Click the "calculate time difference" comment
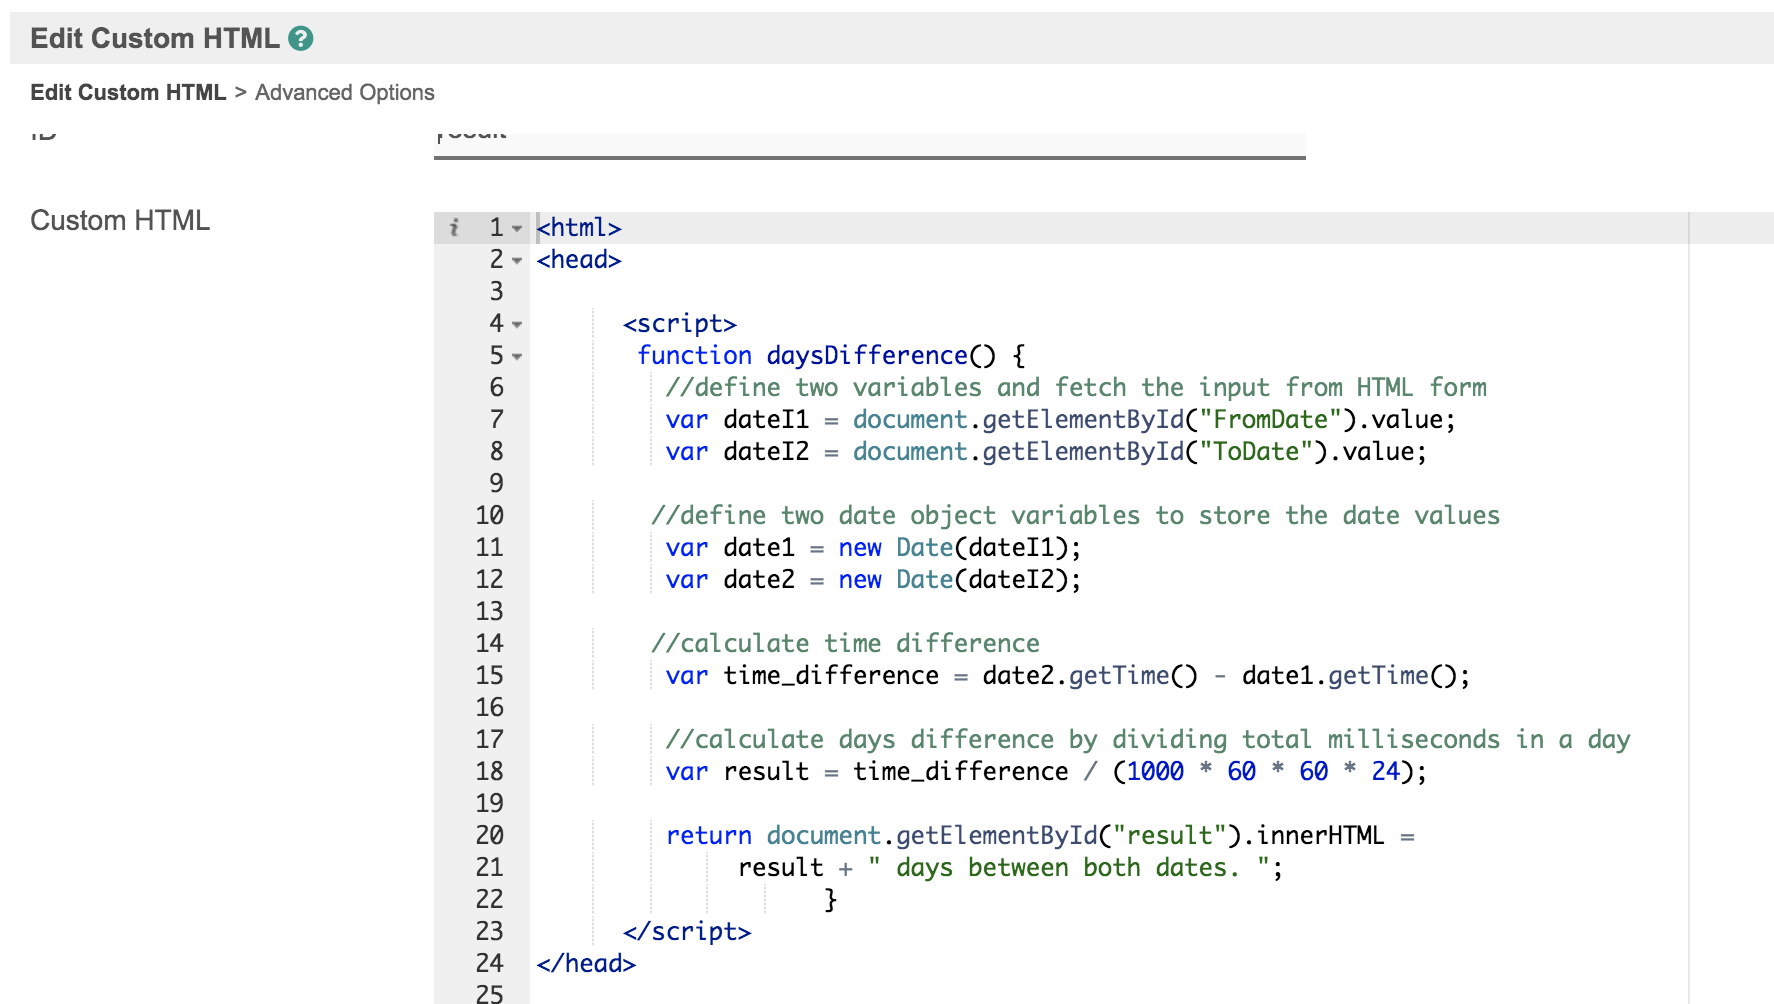The width and height of the screenshot is (1774, 1004). [x=845, y=644]
